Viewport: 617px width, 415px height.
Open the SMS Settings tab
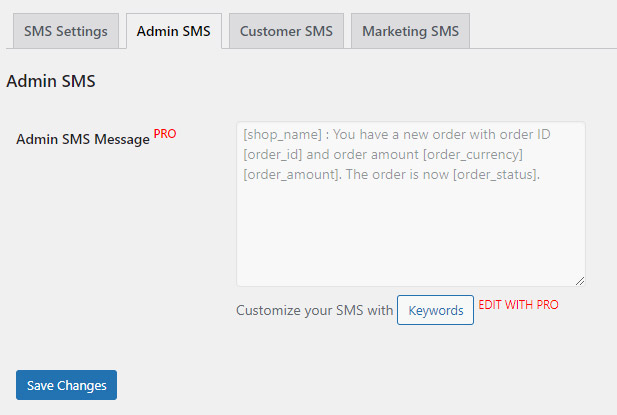point(66,31)
